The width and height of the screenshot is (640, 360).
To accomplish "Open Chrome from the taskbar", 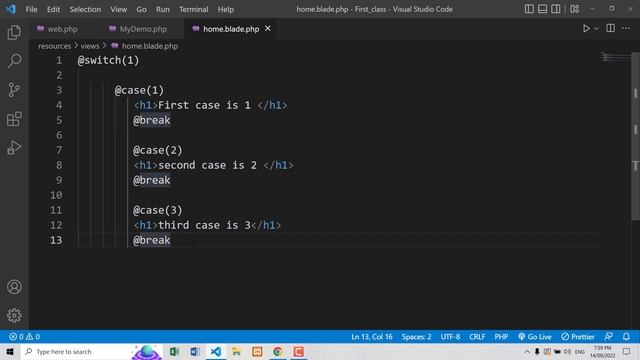I will coord(278,351).
